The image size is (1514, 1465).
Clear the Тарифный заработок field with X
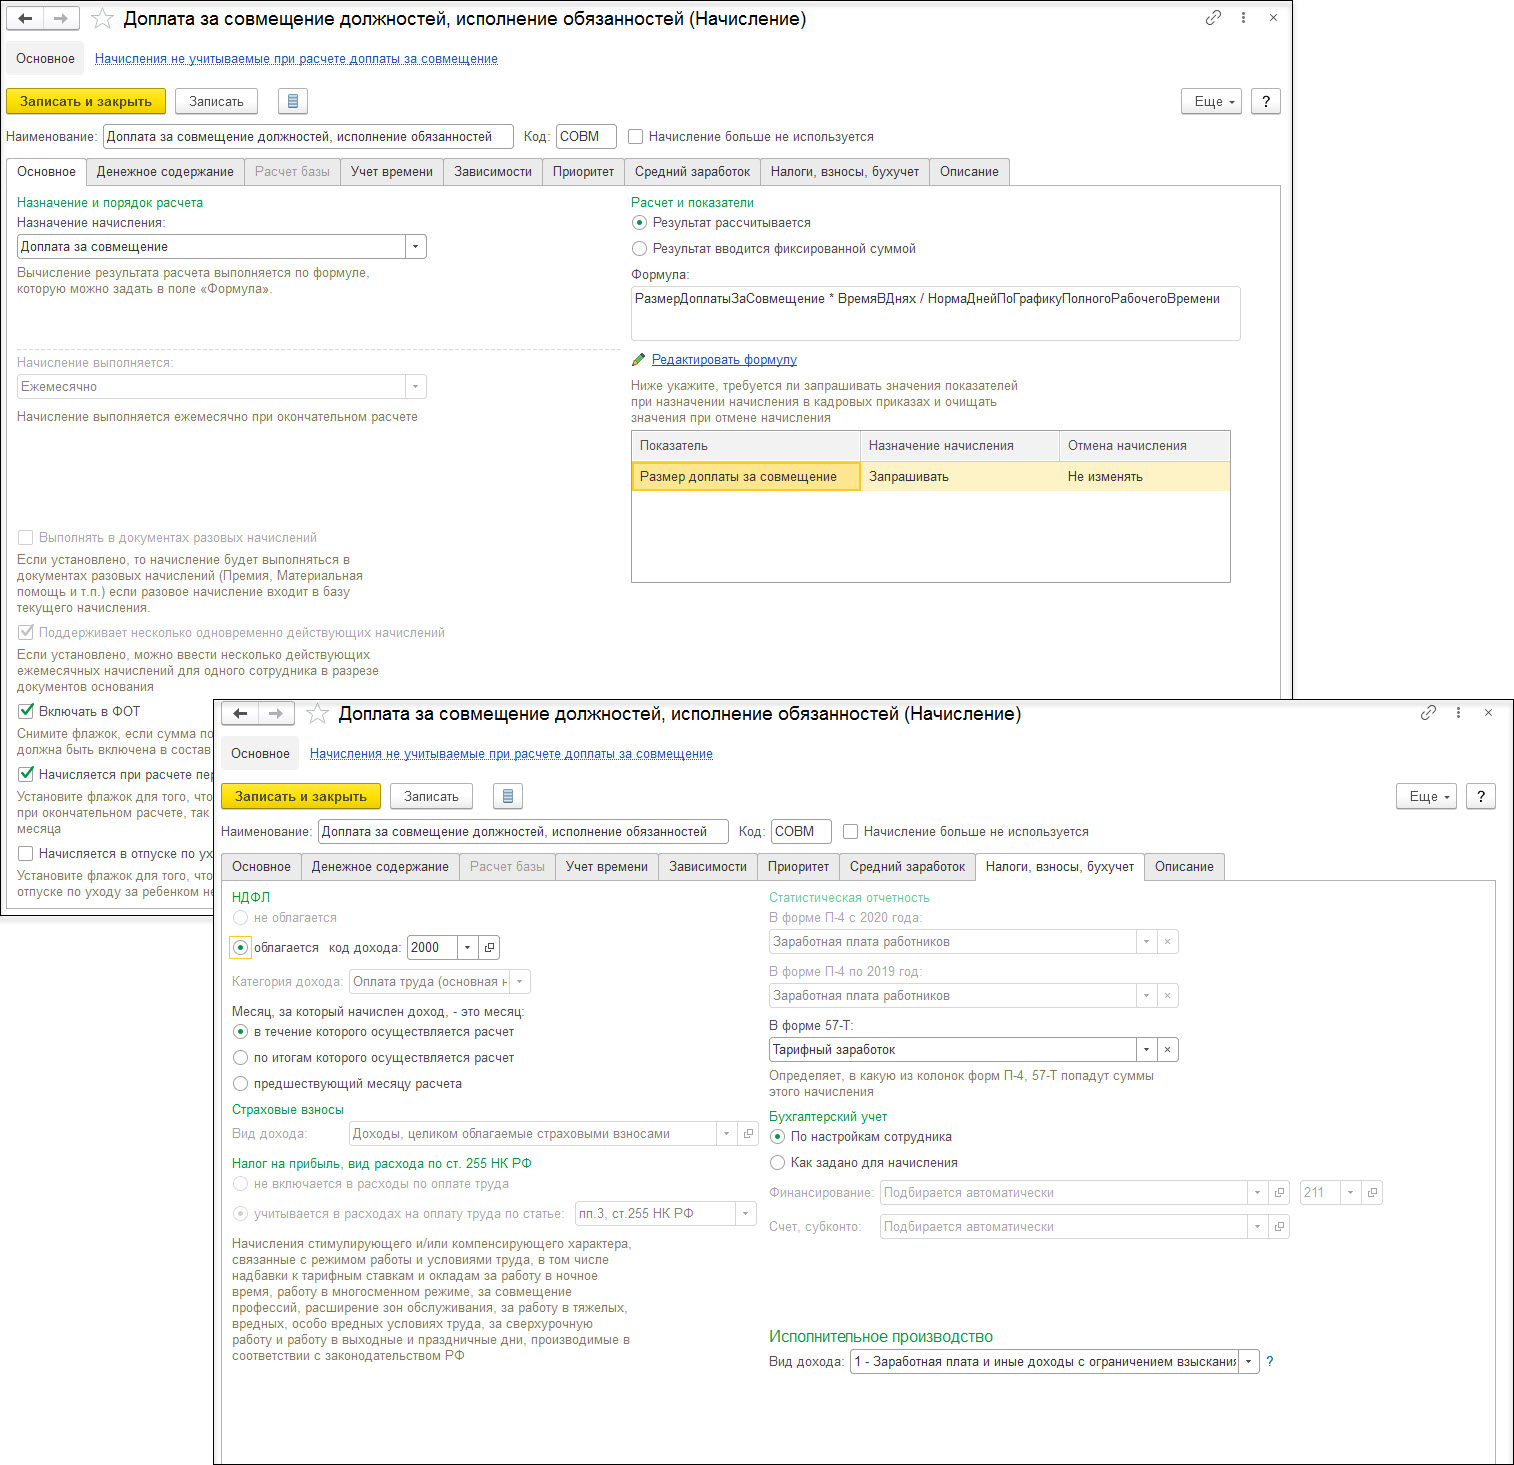(x=1167, y=1049)
